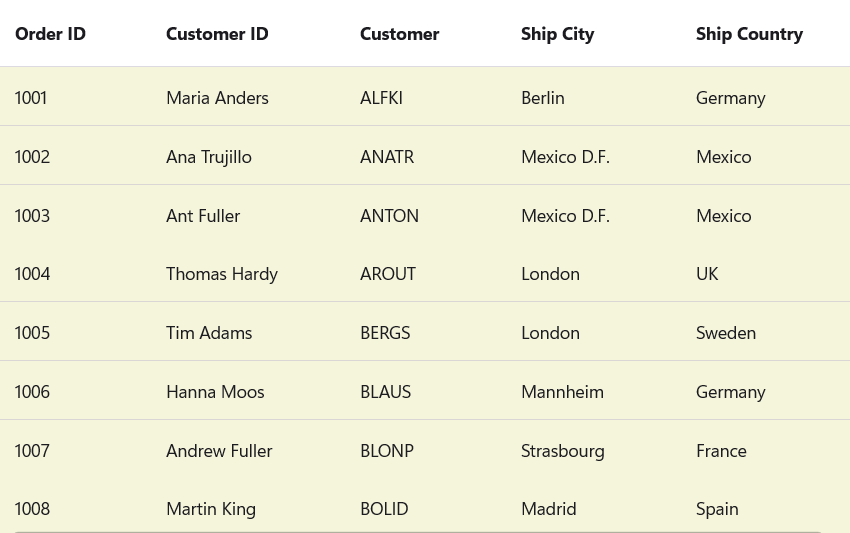Select the Sweden ship country cell

click(x=726, y=333)
